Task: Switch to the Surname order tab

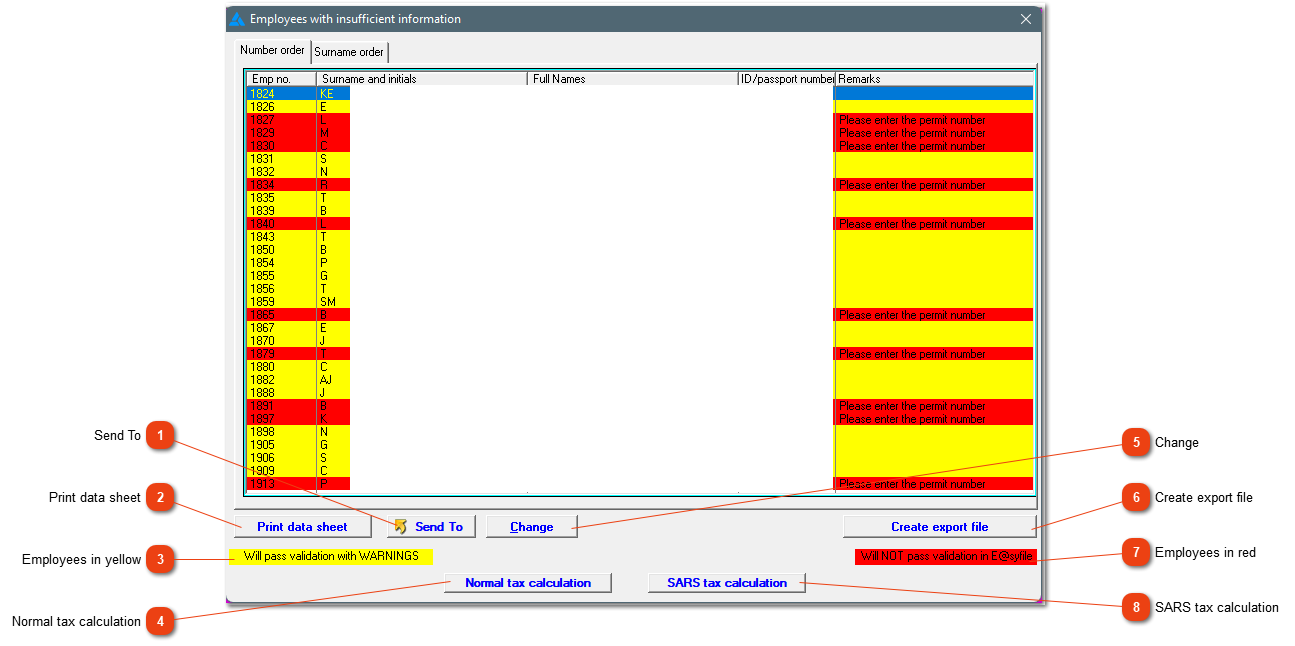Action: (x=349, y=52)
